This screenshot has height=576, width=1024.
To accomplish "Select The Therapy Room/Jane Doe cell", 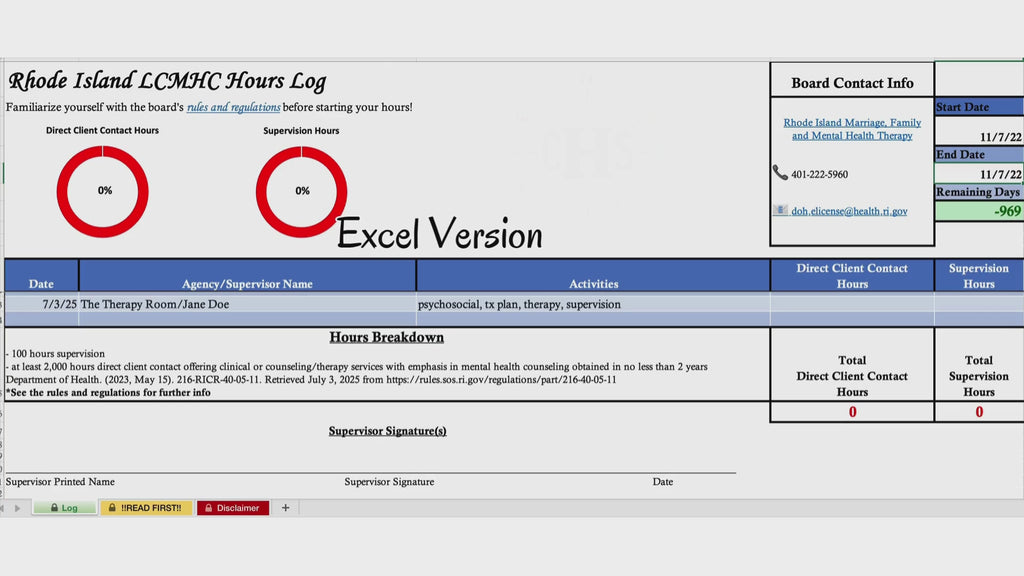I will click(248, 304).
